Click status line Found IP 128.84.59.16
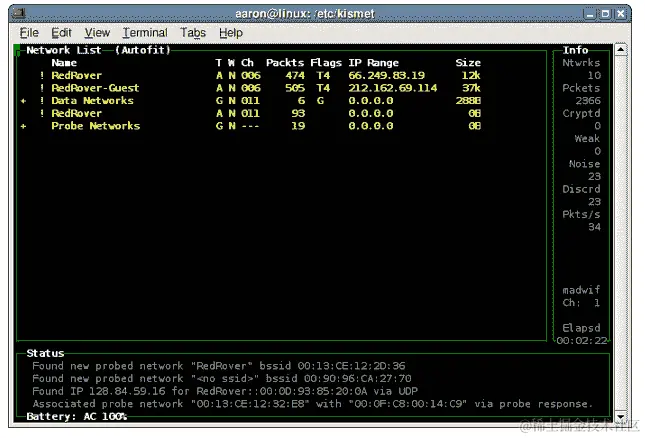 pyautogui.click(x=225, y=391)
